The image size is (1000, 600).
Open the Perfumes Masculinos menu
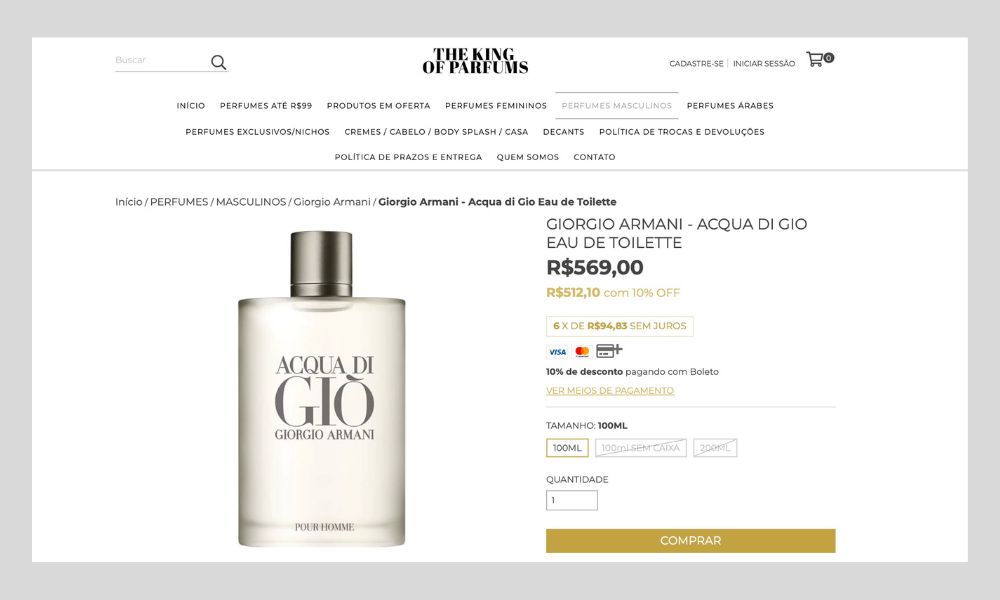pos(617,106)
